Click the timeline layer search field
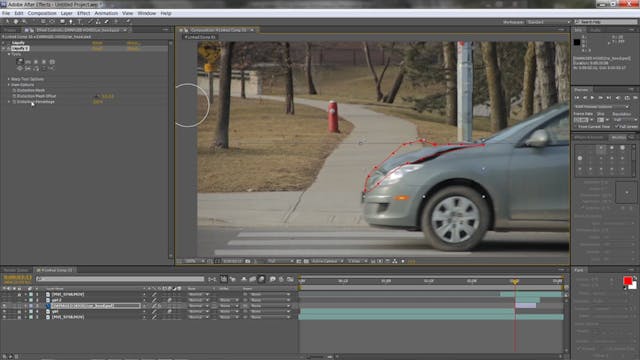Screen dimensions: 640x360 [120, 279]
